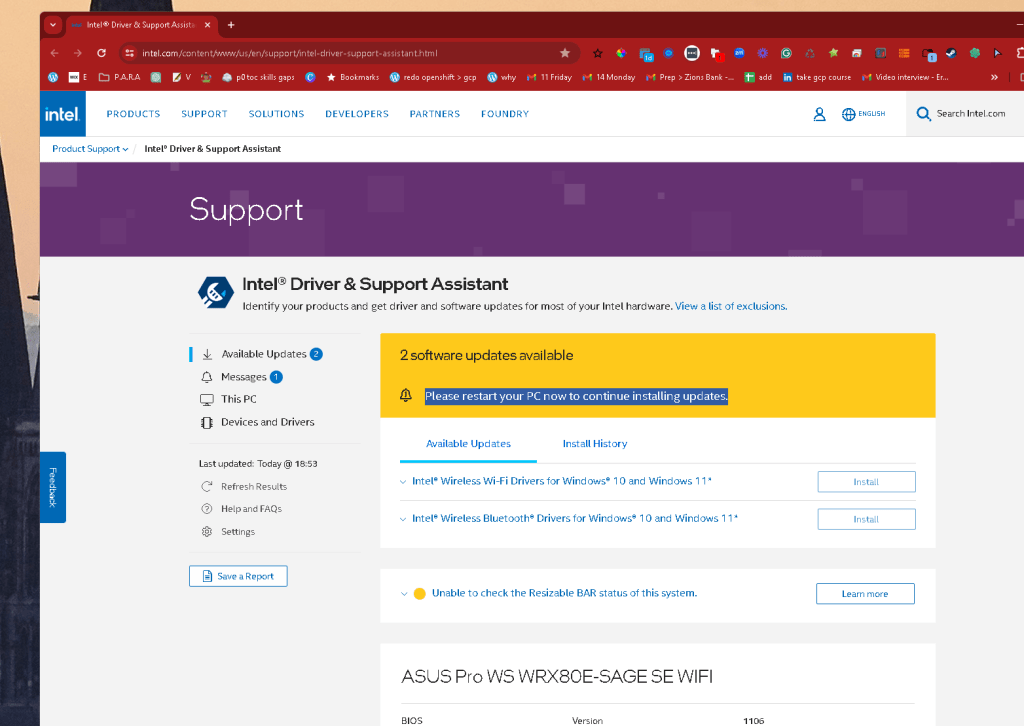Click the chip icon beside Devices and Drivers
This screenshot has height=726, width=1024.
pos(207,422)
